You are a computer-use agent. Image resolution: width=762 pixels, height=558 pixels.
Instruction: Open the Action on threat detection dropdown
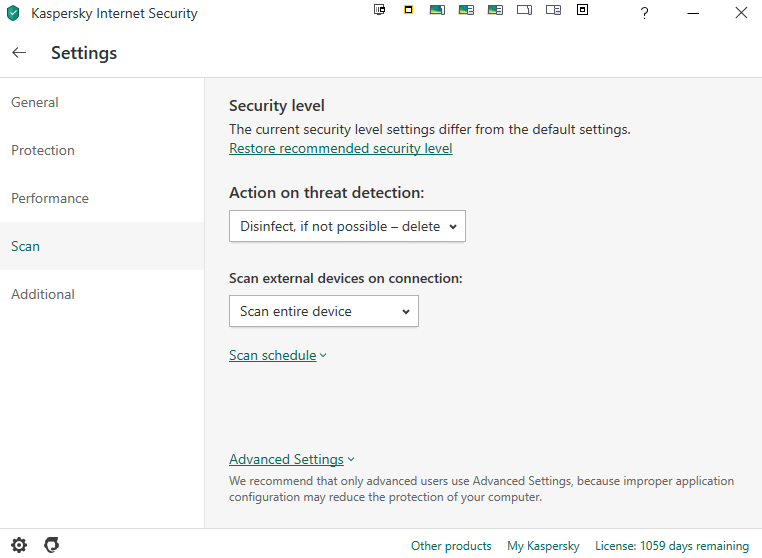click(x=347, y=226)
